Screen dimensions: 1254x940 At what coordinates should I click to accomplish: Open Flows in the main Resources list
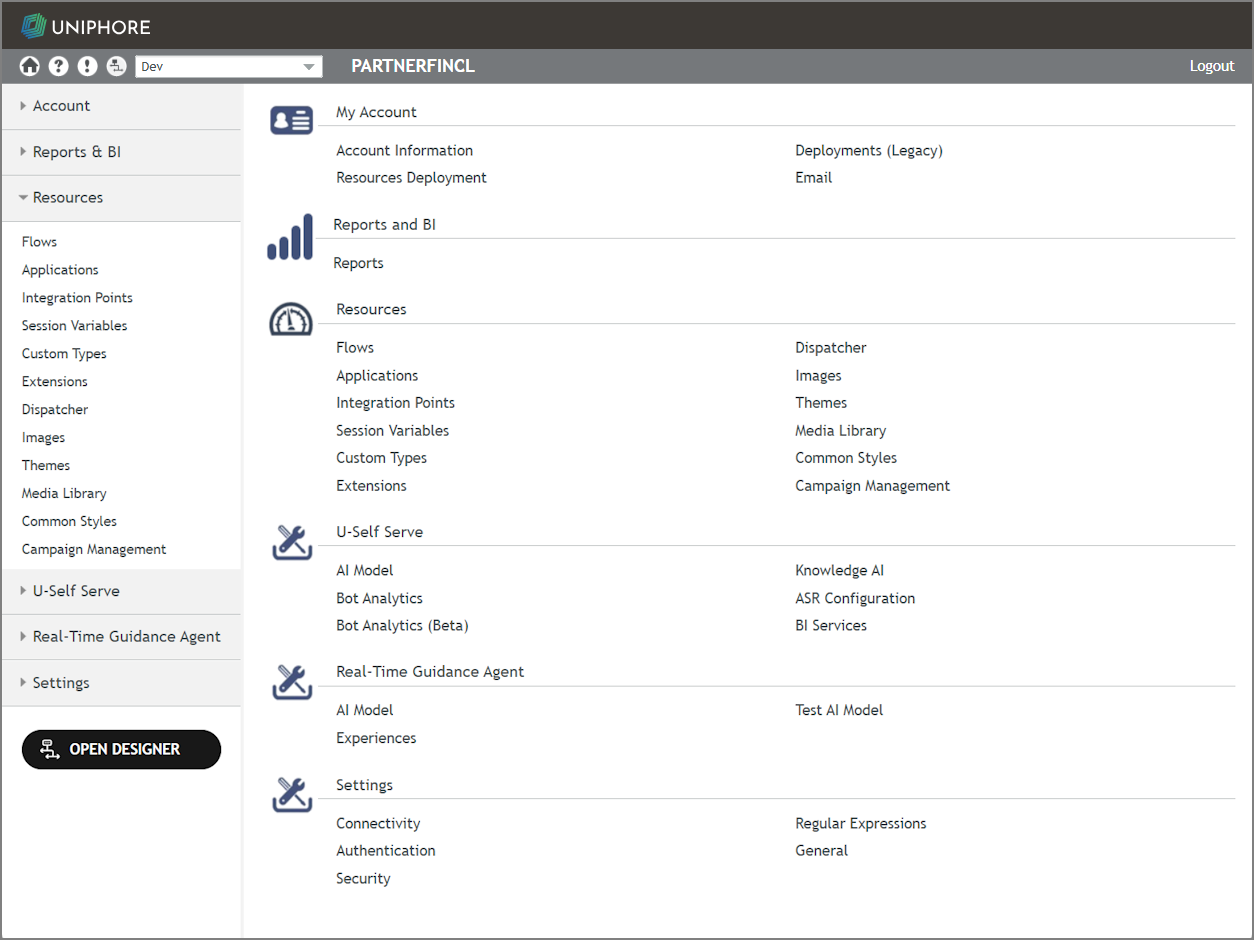click(355, 348)
